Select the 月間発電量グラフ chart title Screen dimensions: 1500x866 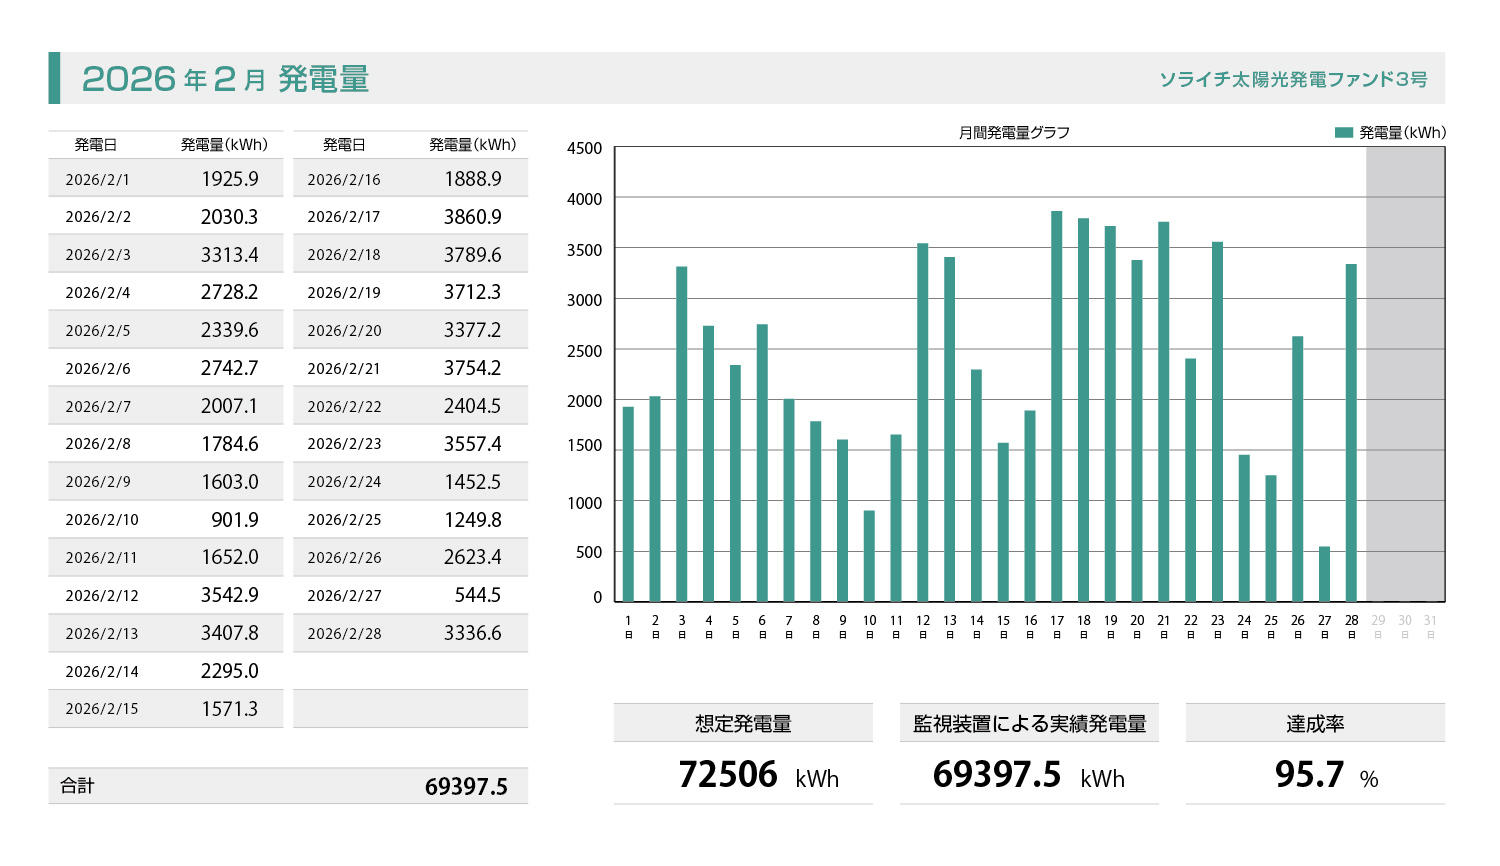(1014, 132)
